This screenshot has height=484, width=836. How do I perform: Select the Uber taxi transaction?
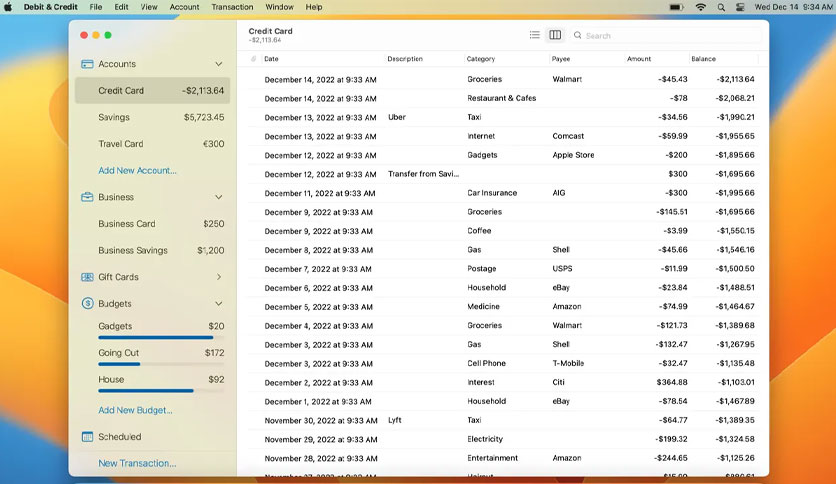[502, 117]
